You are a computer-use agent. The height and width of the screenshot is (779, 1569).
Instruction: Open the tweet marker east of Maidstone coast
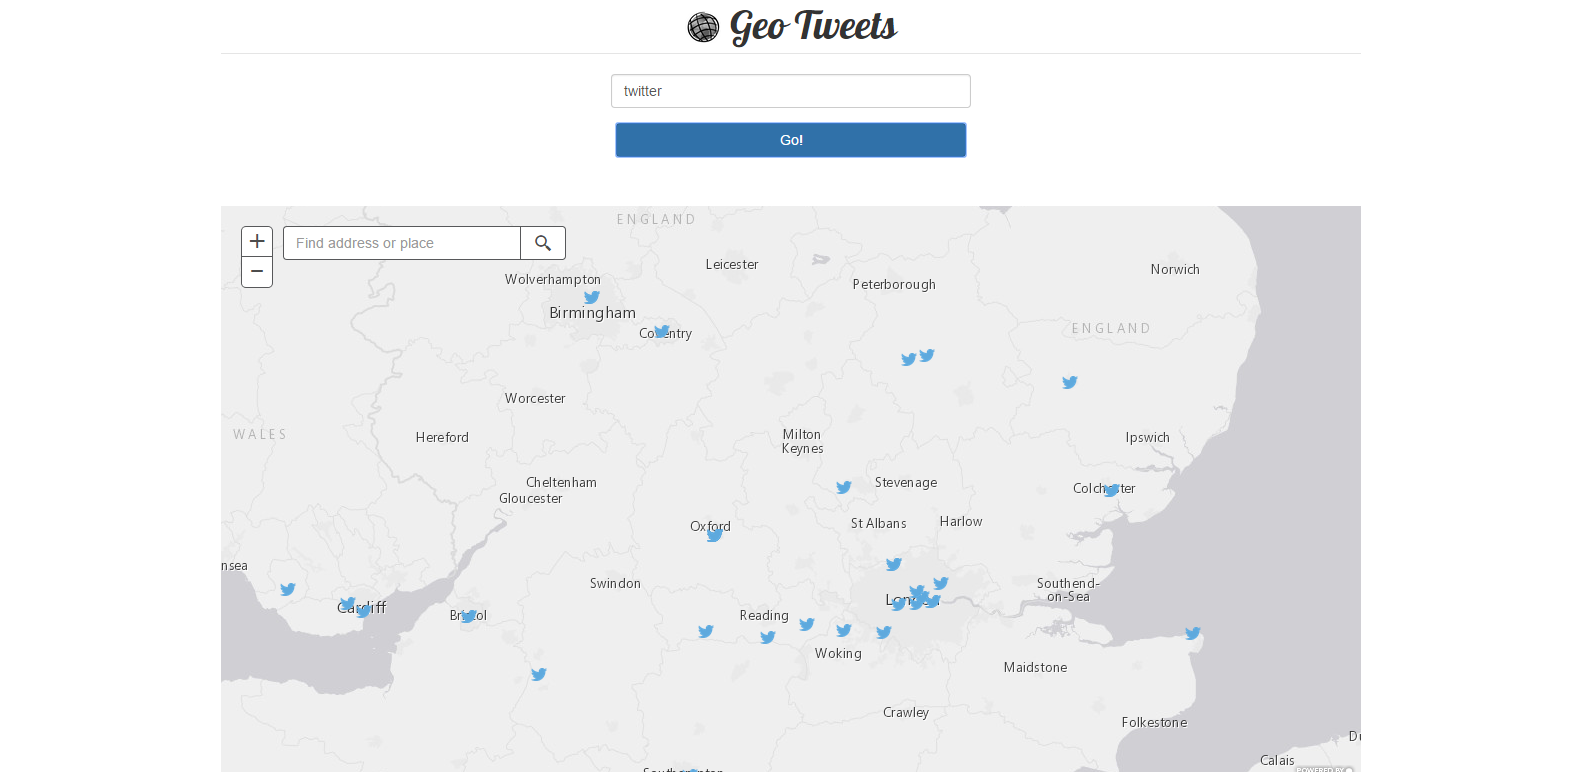coord(1193,633)
